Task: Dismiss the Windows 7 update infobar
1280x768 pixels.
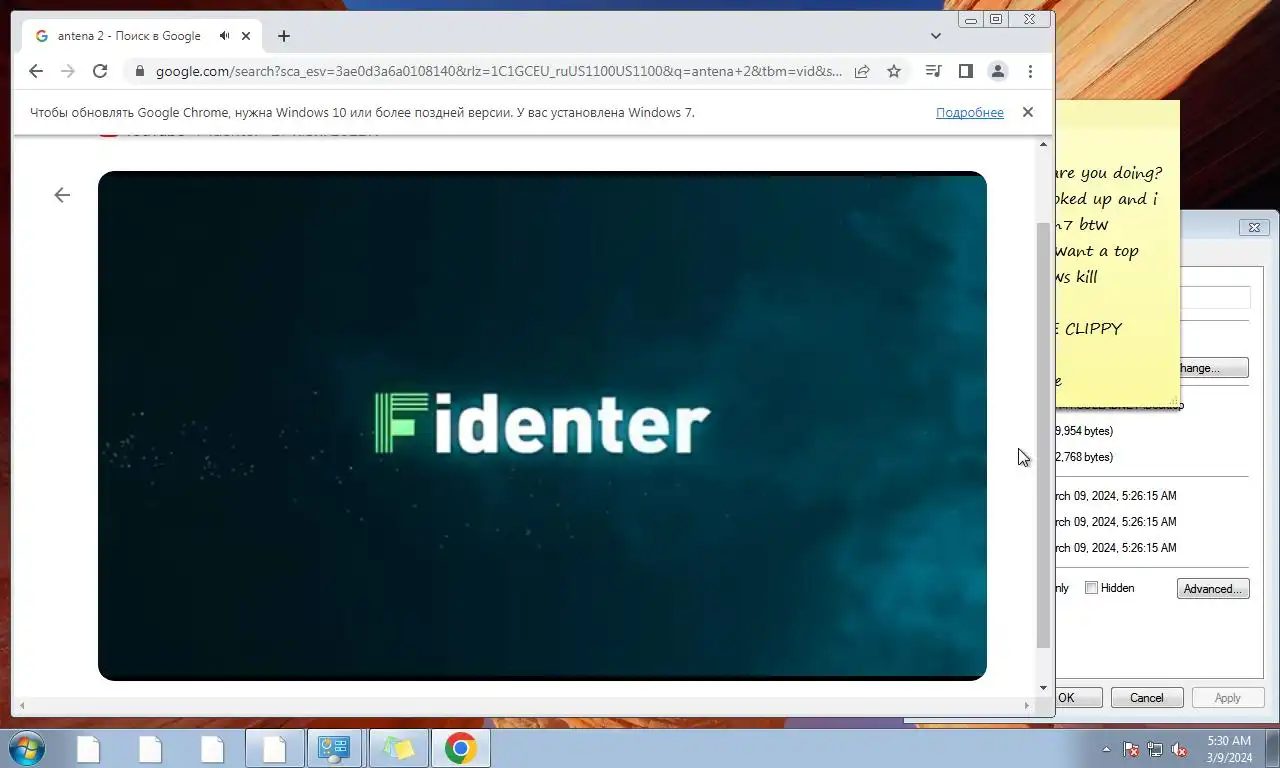Action: click(x=1027, y=112)
